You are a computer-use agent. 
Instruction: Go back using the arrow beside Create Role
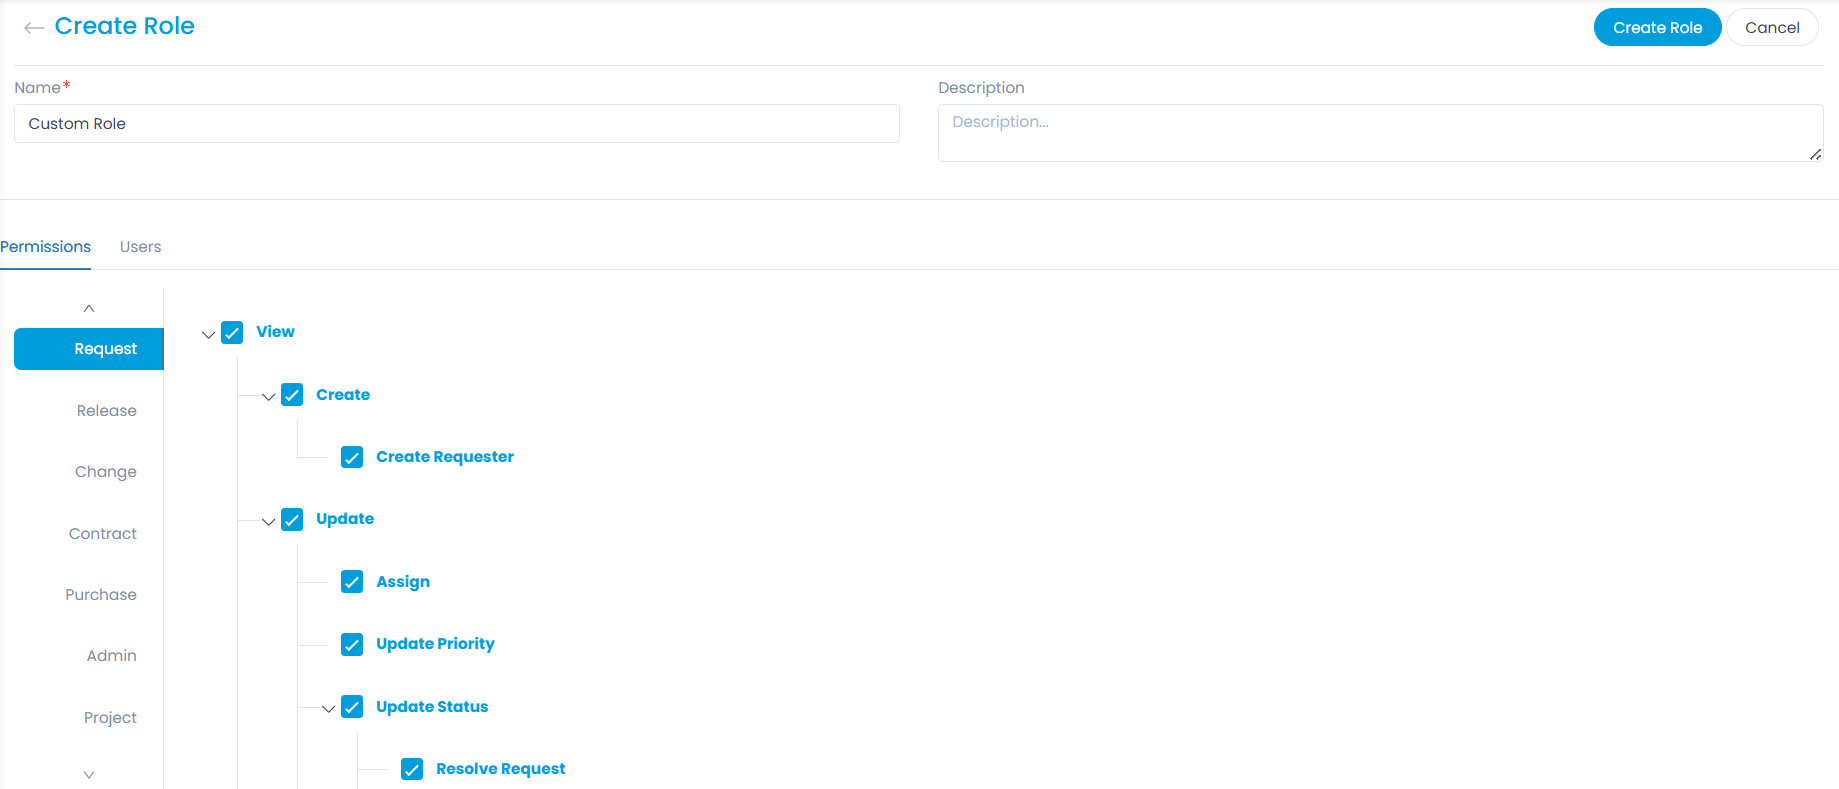pos(34,28)
